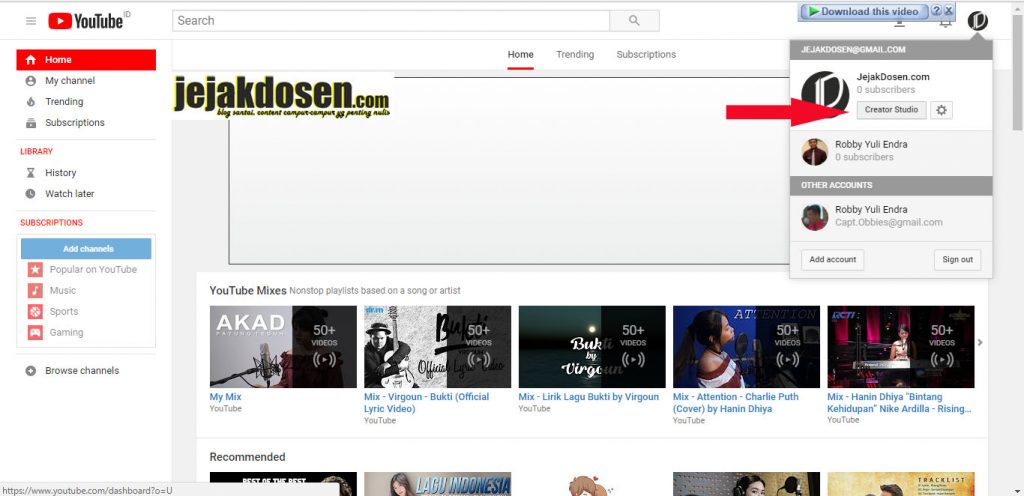Open LAGU INDONESIA recommended thumbnail
The width and height of the screenshot is (1024, 496).
coord(438,484)
